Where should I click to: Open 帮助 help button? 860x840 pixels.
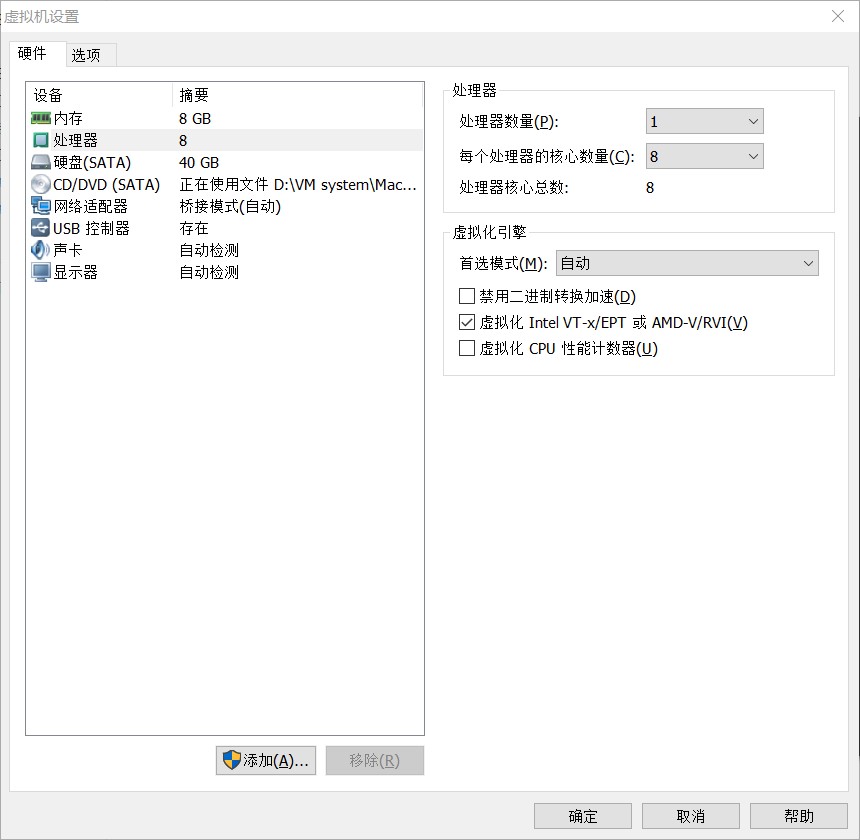799,816
